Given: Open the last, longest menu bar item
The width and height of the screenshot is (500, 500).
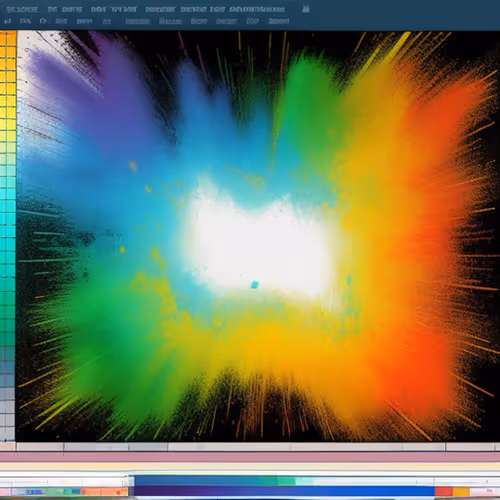Looking at the screenshot, I should click(257, 9).
